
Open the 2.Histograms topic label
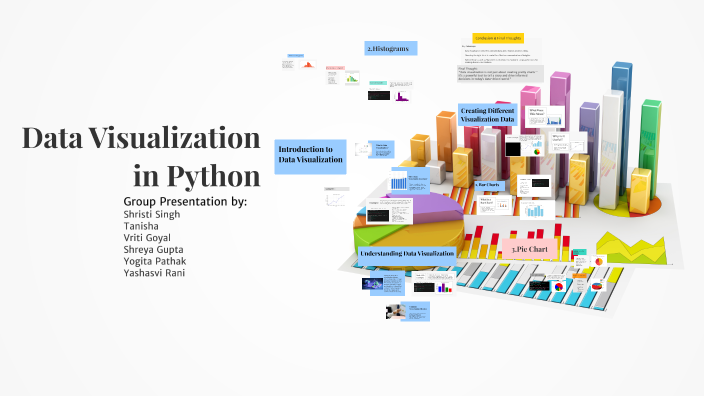[x=391, y=48]
